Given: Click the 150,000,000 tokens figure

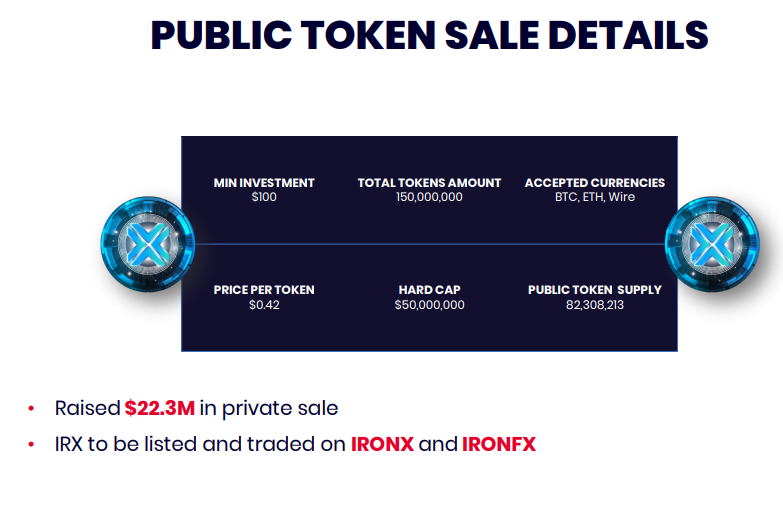Looking at the screenshot, I should pyautogui.click(x=429, y=197).
